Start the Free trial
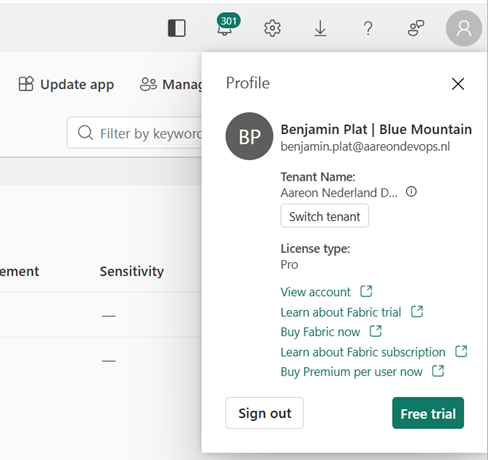This screenshot has height=460, width=488. (428, 413)
